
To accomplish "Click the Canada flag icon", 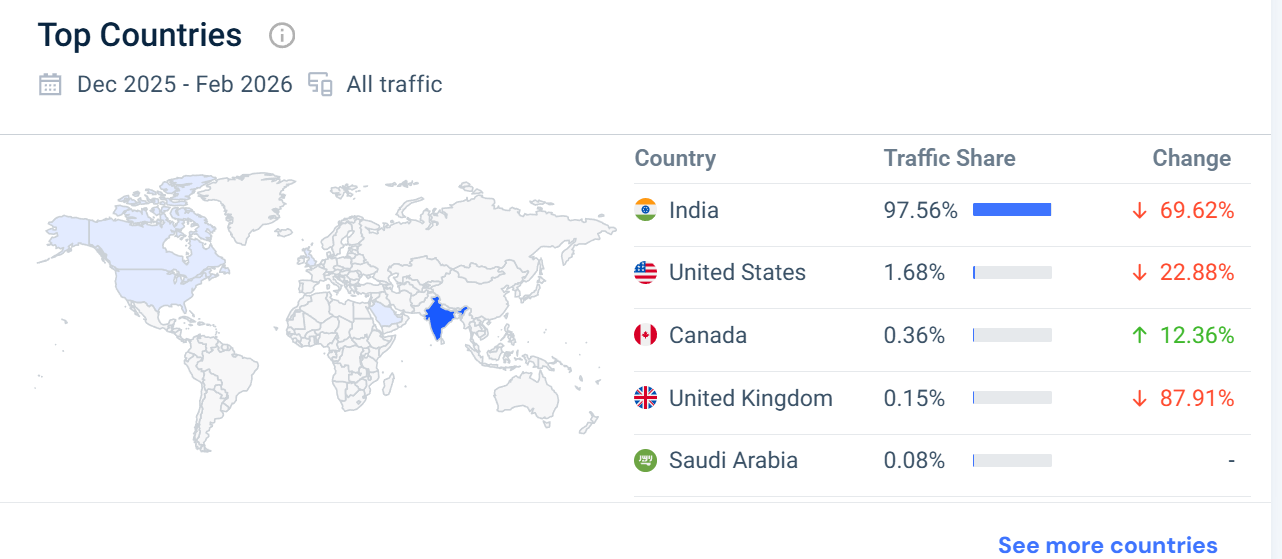I will coord(646,335).
